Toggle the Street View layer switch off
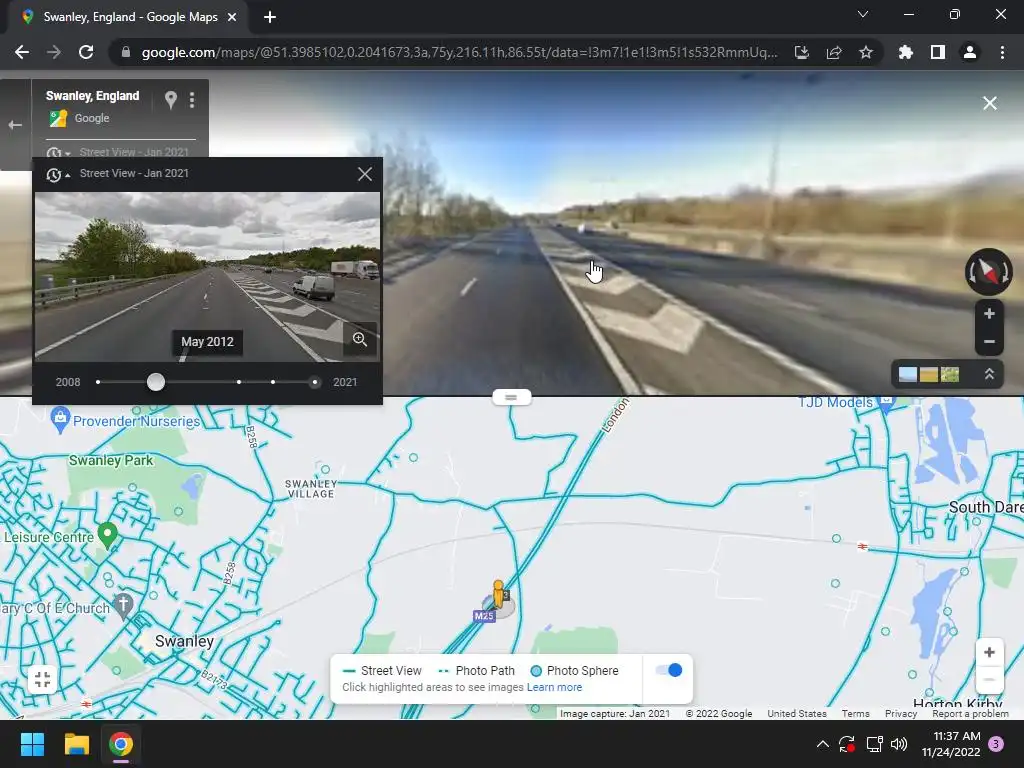The width and height of the screenshot is (1024, 768). point(668,670)
